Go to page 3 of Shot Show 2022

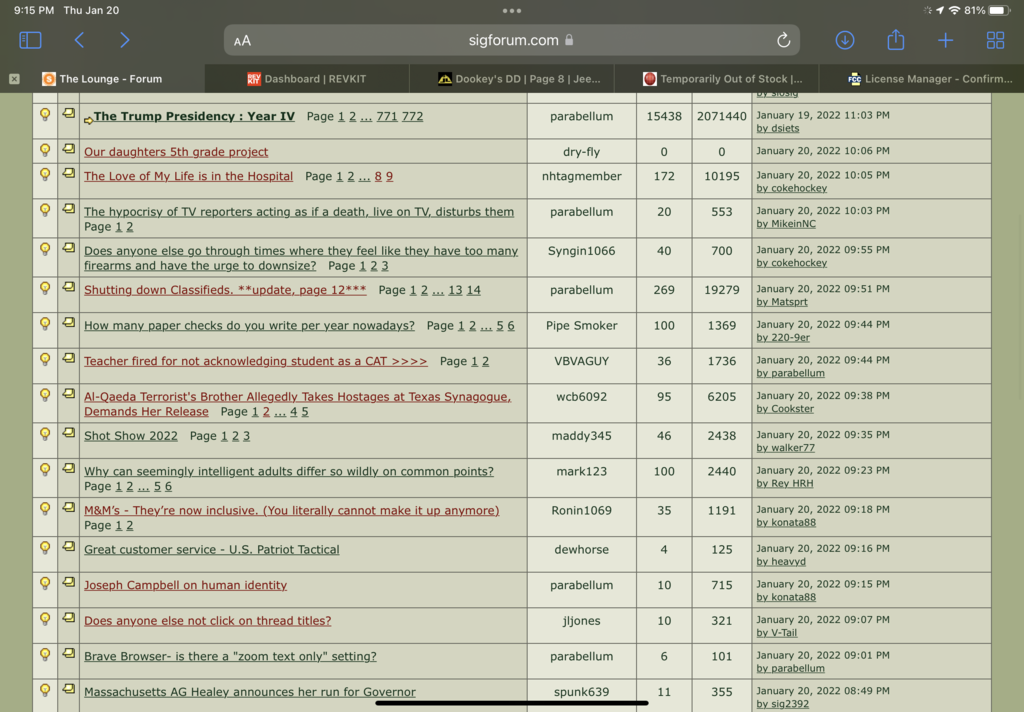tap(246, 436)
